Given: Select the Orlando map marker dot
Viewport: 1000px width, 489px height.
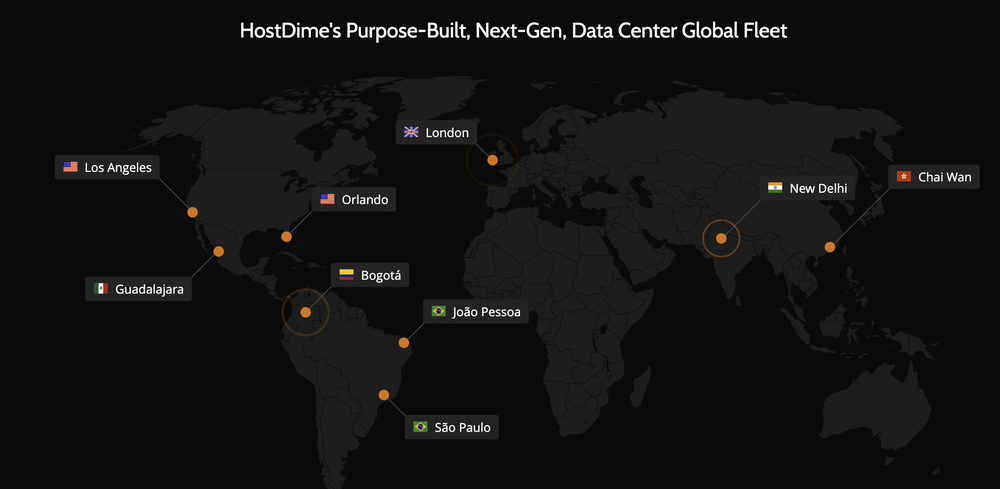Looking at the screenshot, I should (286, 237).
